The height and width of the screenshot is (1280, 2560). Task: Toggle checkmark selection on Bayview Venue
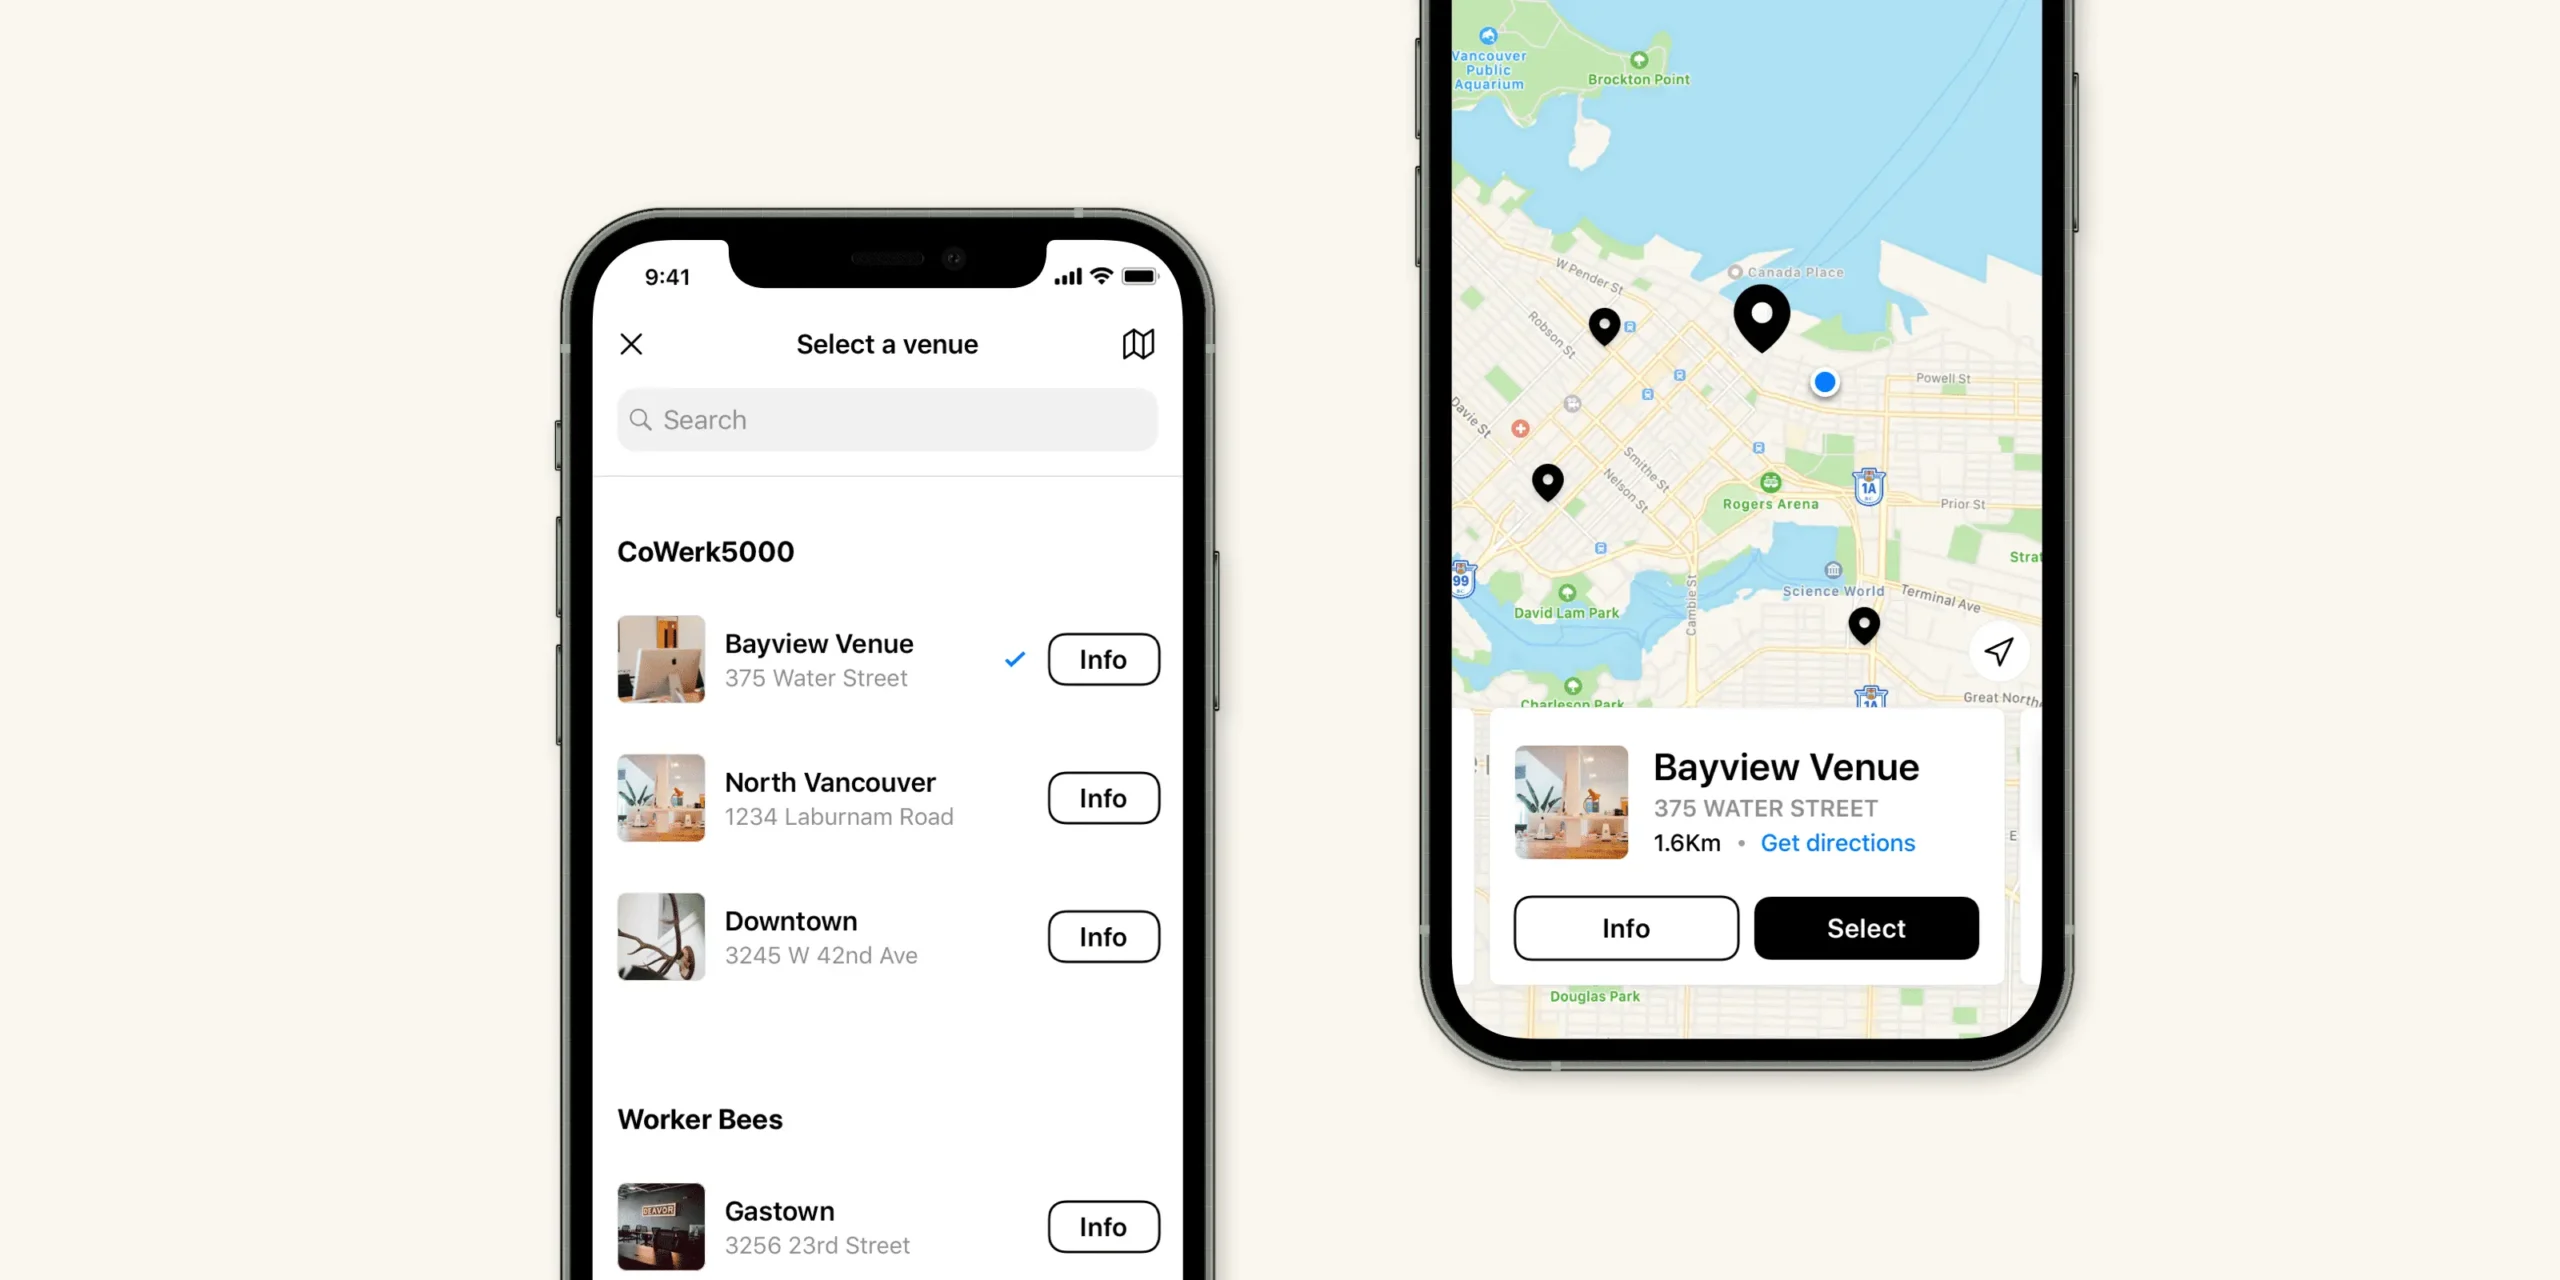[x=1016, y=660]
